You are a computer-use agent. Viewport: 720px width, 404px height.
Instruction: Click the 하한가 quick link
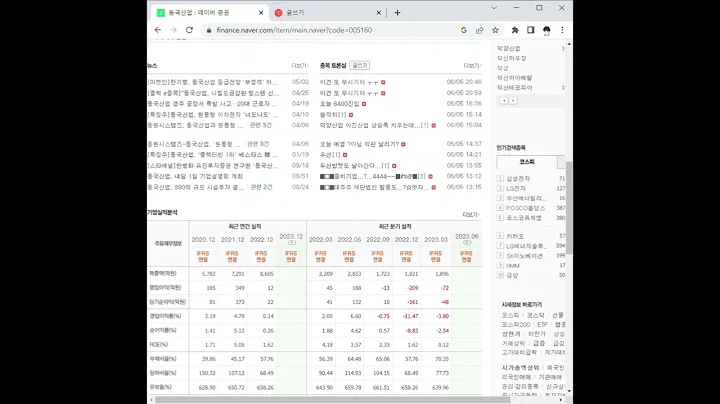[x=536, y=334]
